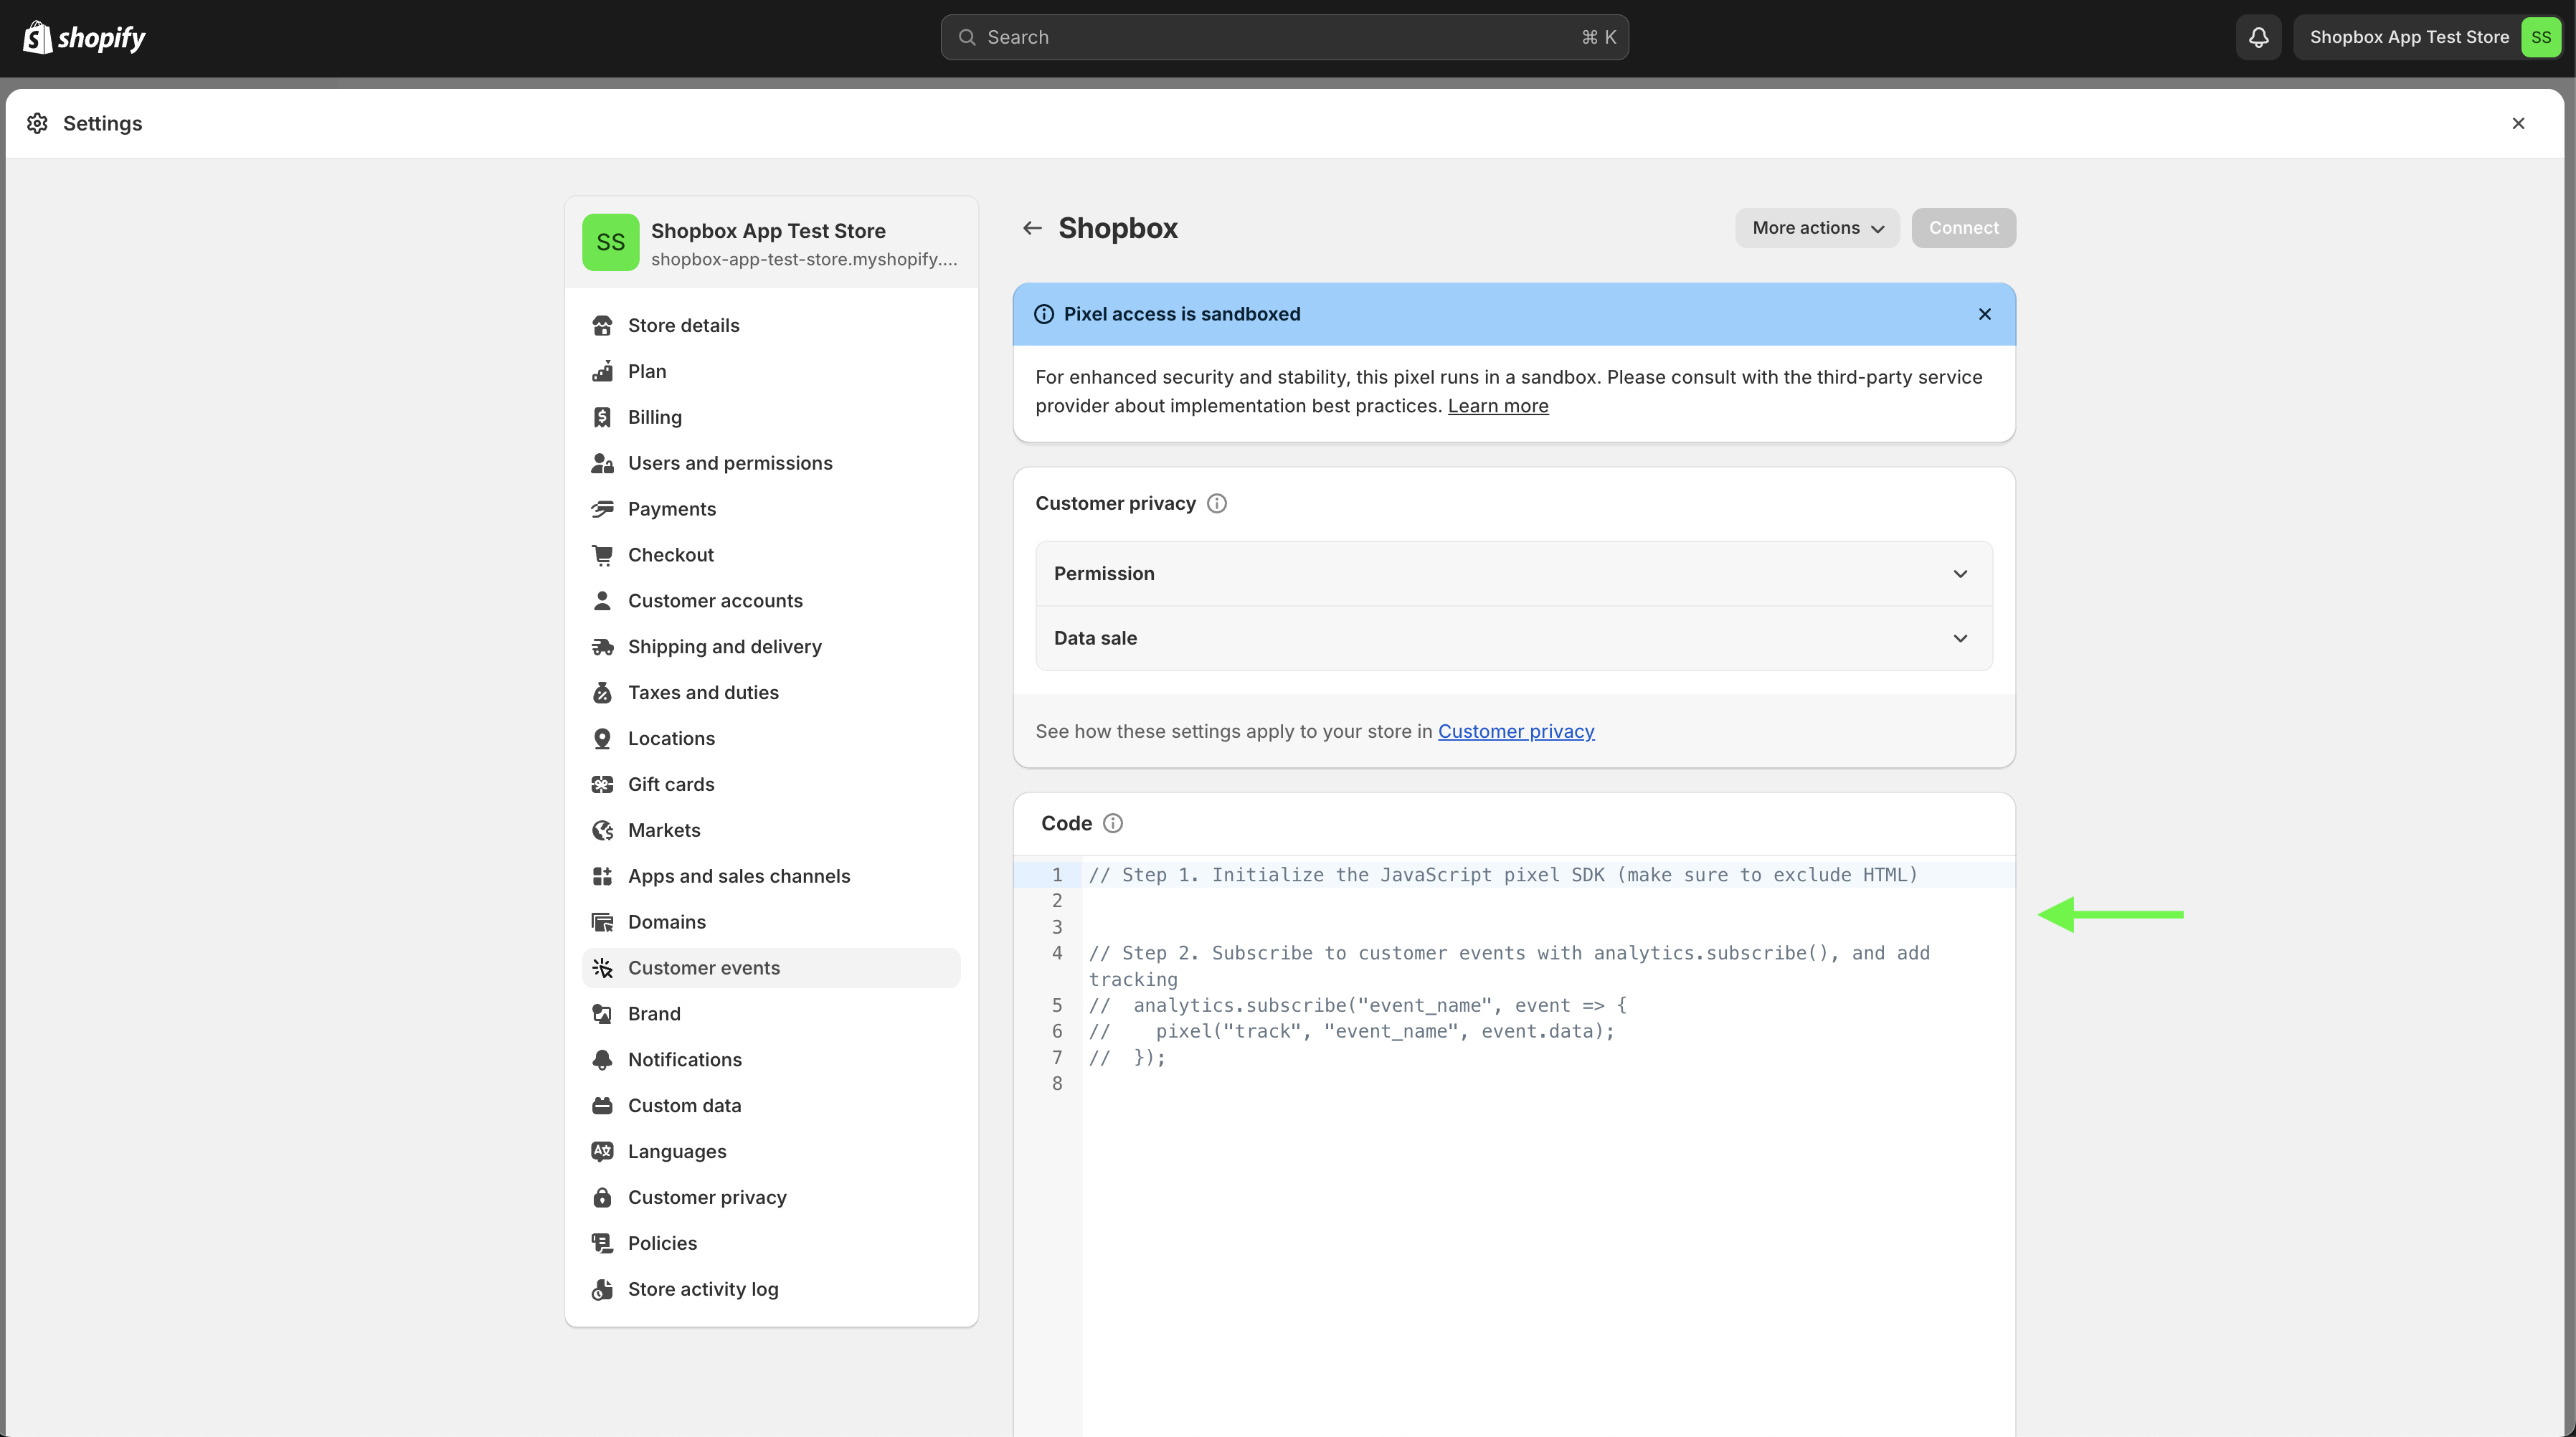Open Shipping and delivery settings
2576x1437 pixels.
[724, 647]
